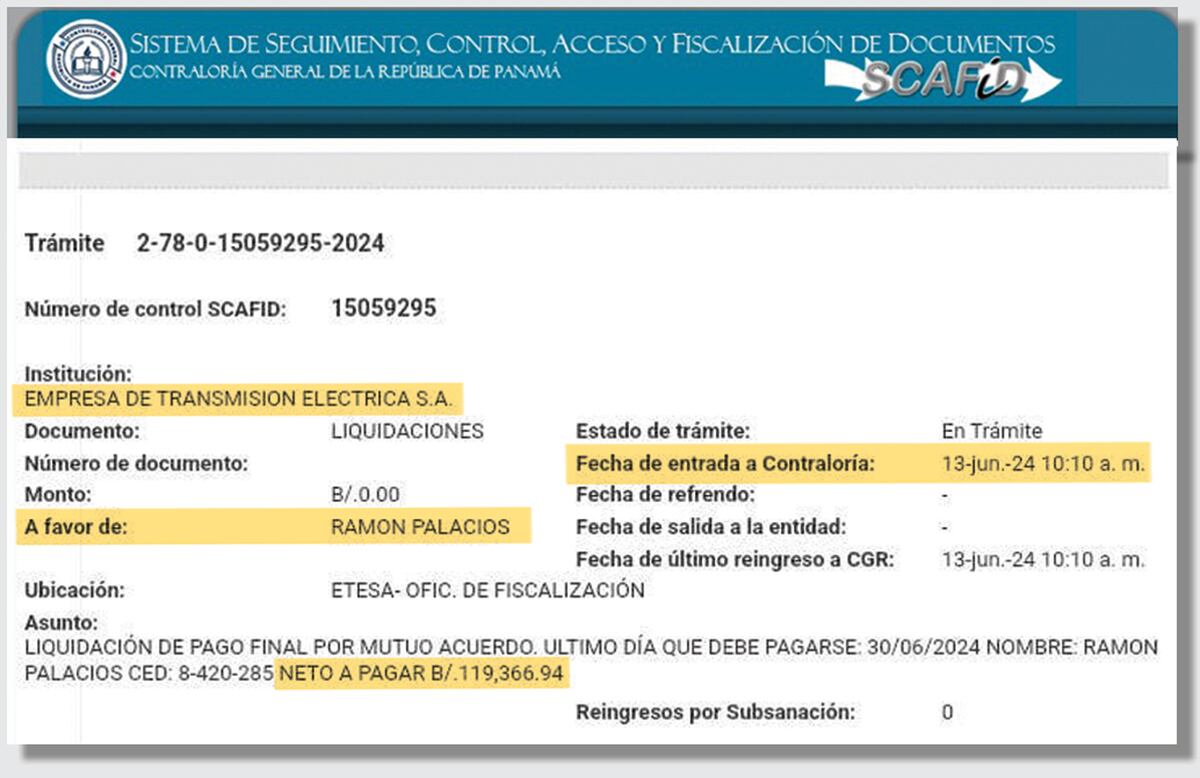Click the 'Reingresos por Subsanación' label
The width and height of the screenshot is (1200, 778).
(715, 712)
